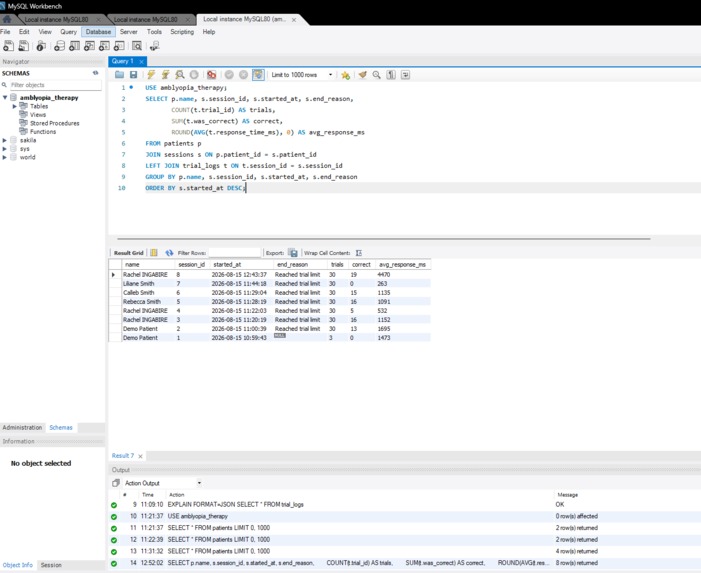This screenshot has height=573, width=701.
Task: Toggle wrap cell content
Action: (x=359, y=253)
